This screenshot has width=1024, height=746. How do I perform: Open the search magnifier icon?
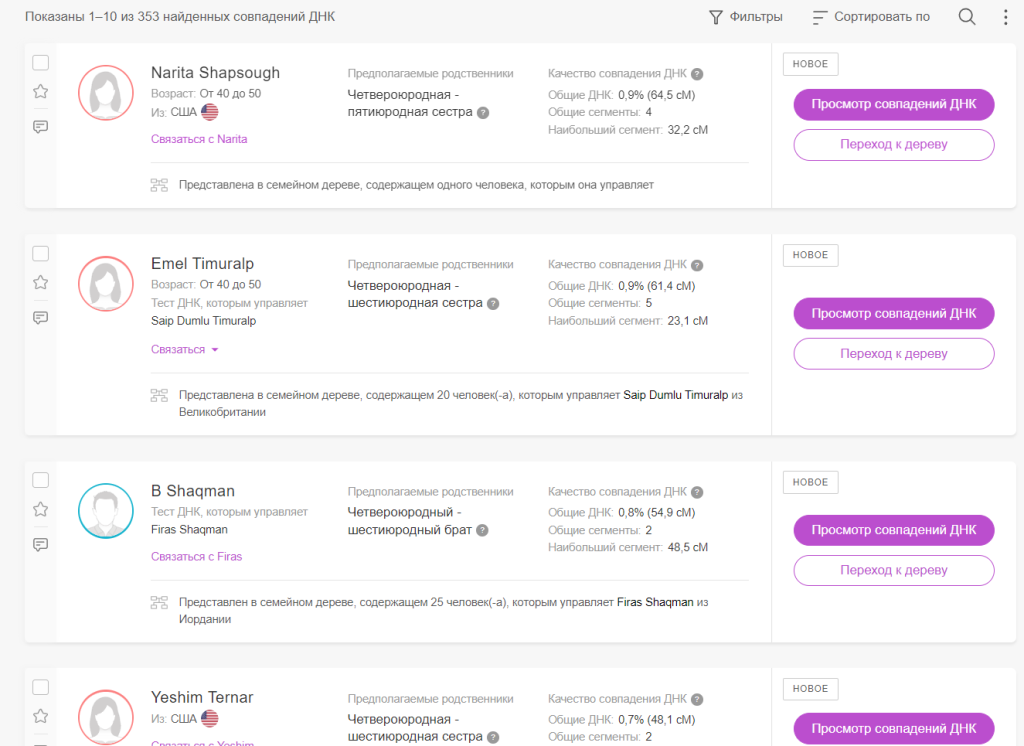click(967, 17)
